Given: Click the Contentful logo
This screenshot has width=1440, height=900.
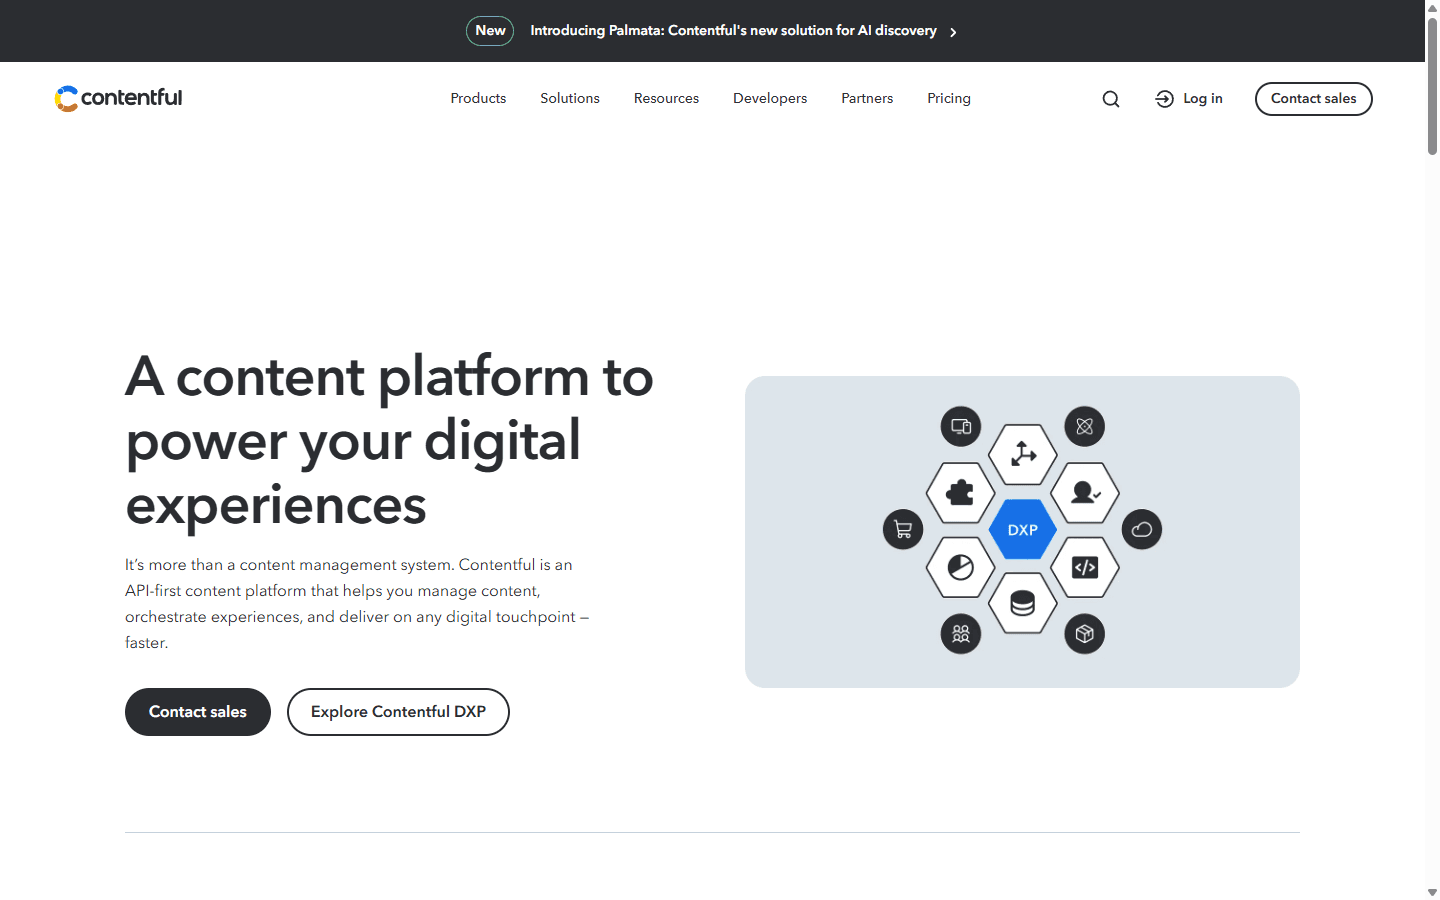Looking at the screenshot, I should point(118,98).
